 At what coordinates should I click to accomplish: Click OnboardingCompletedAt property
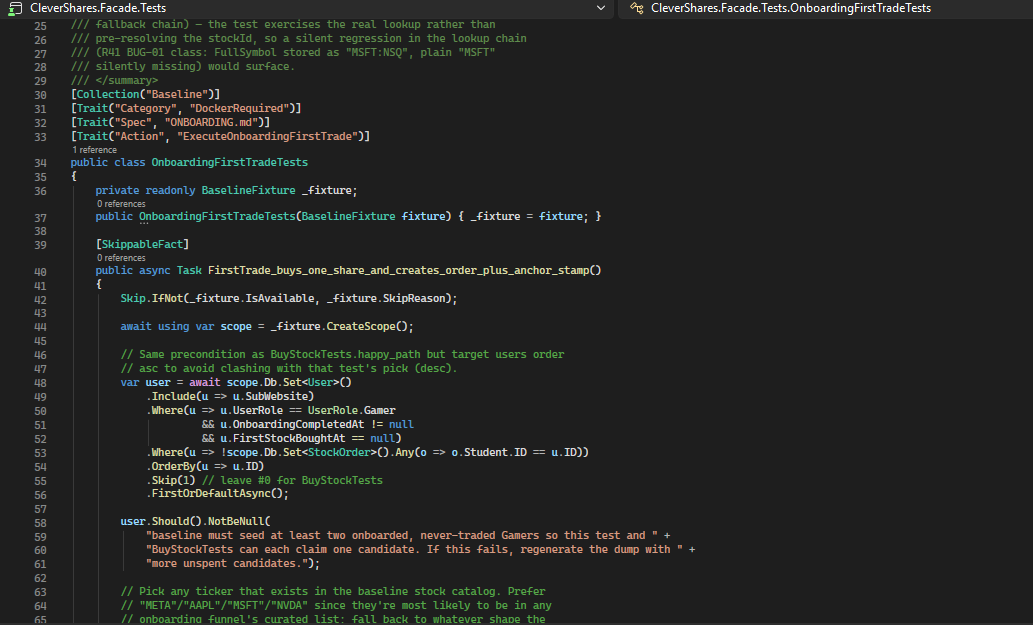(x=298, y=424)
